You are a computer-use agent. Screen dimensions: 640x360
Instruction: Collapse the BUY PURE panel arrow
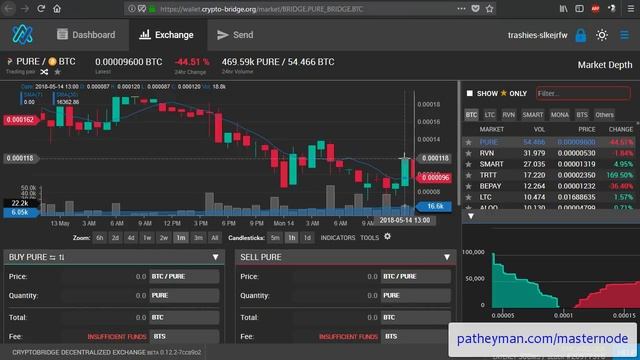216,257
